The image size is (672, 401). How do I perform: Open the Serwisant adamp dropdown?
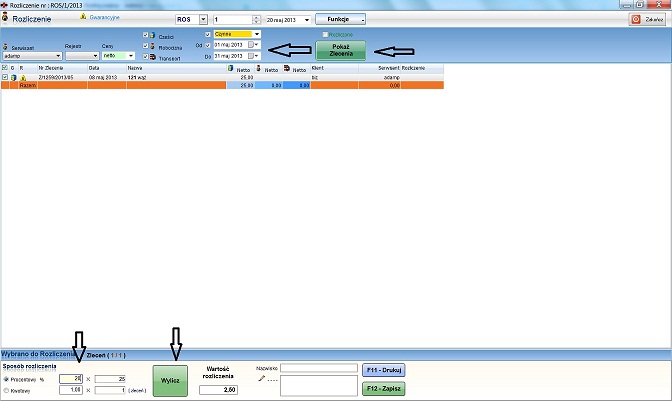point(58,56)
